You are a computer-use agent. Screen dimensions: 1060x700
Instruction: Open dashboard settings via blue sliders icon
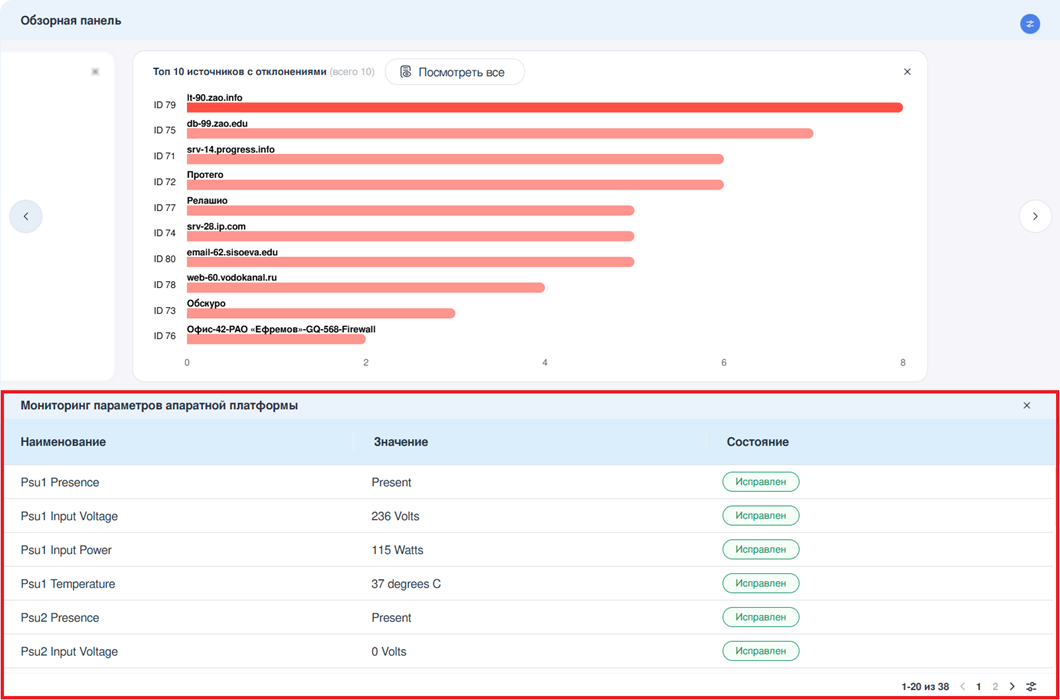(1029, 24)
